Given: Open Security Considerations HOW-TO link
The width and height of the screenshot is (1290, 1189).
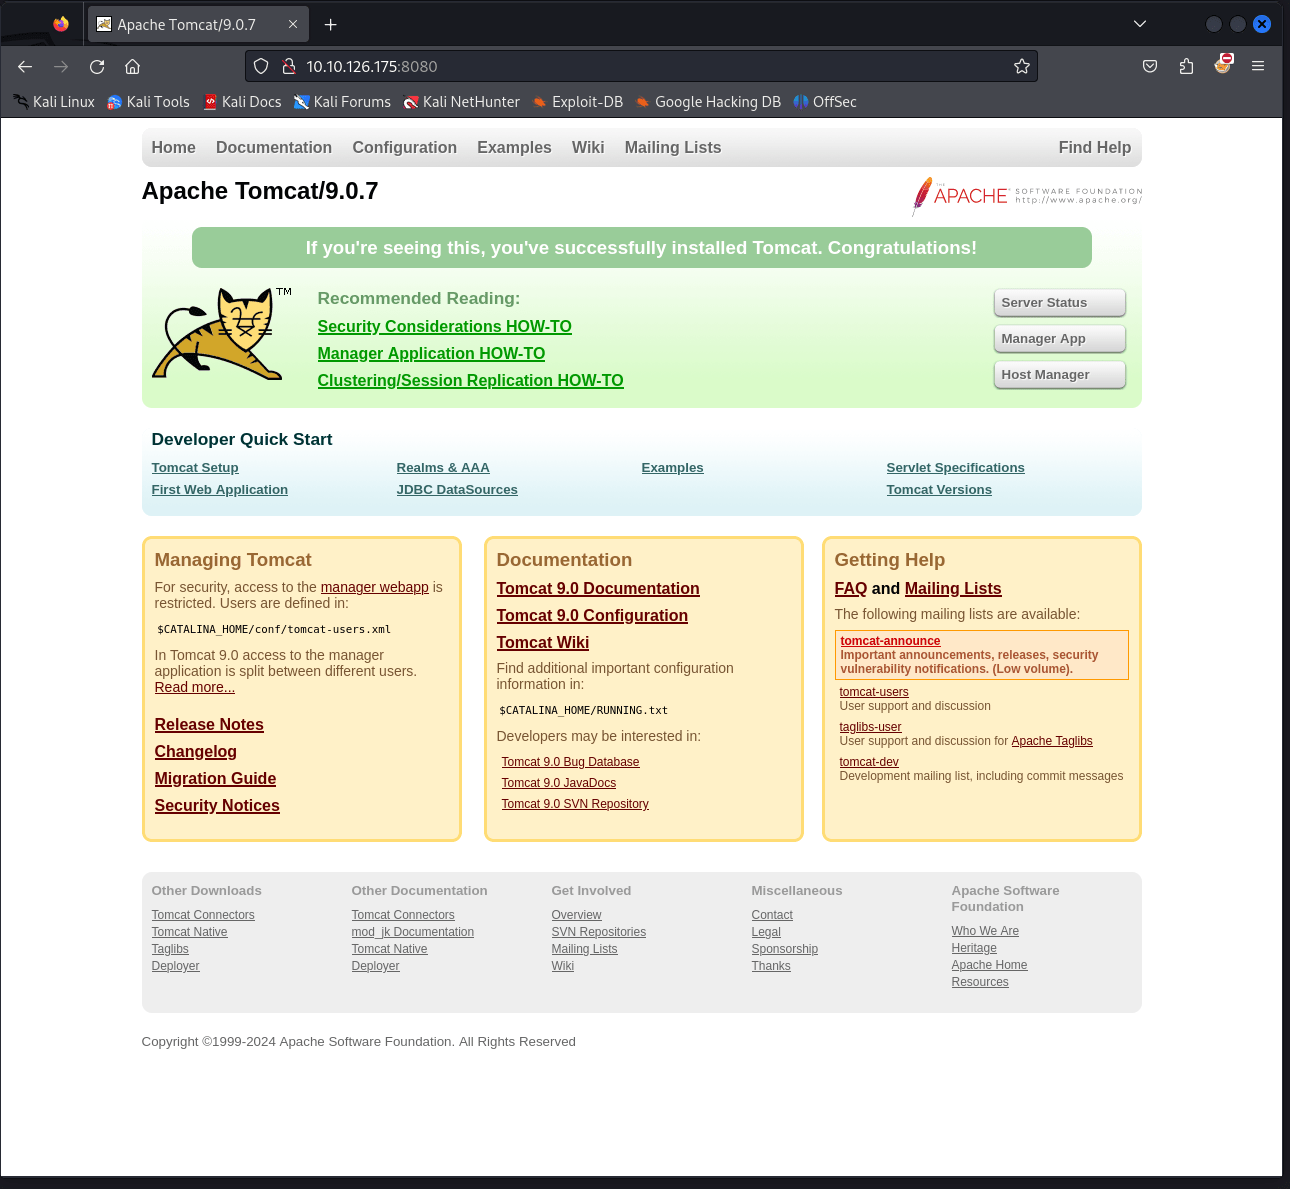Looking at the screenshot, I should [444, 326].
